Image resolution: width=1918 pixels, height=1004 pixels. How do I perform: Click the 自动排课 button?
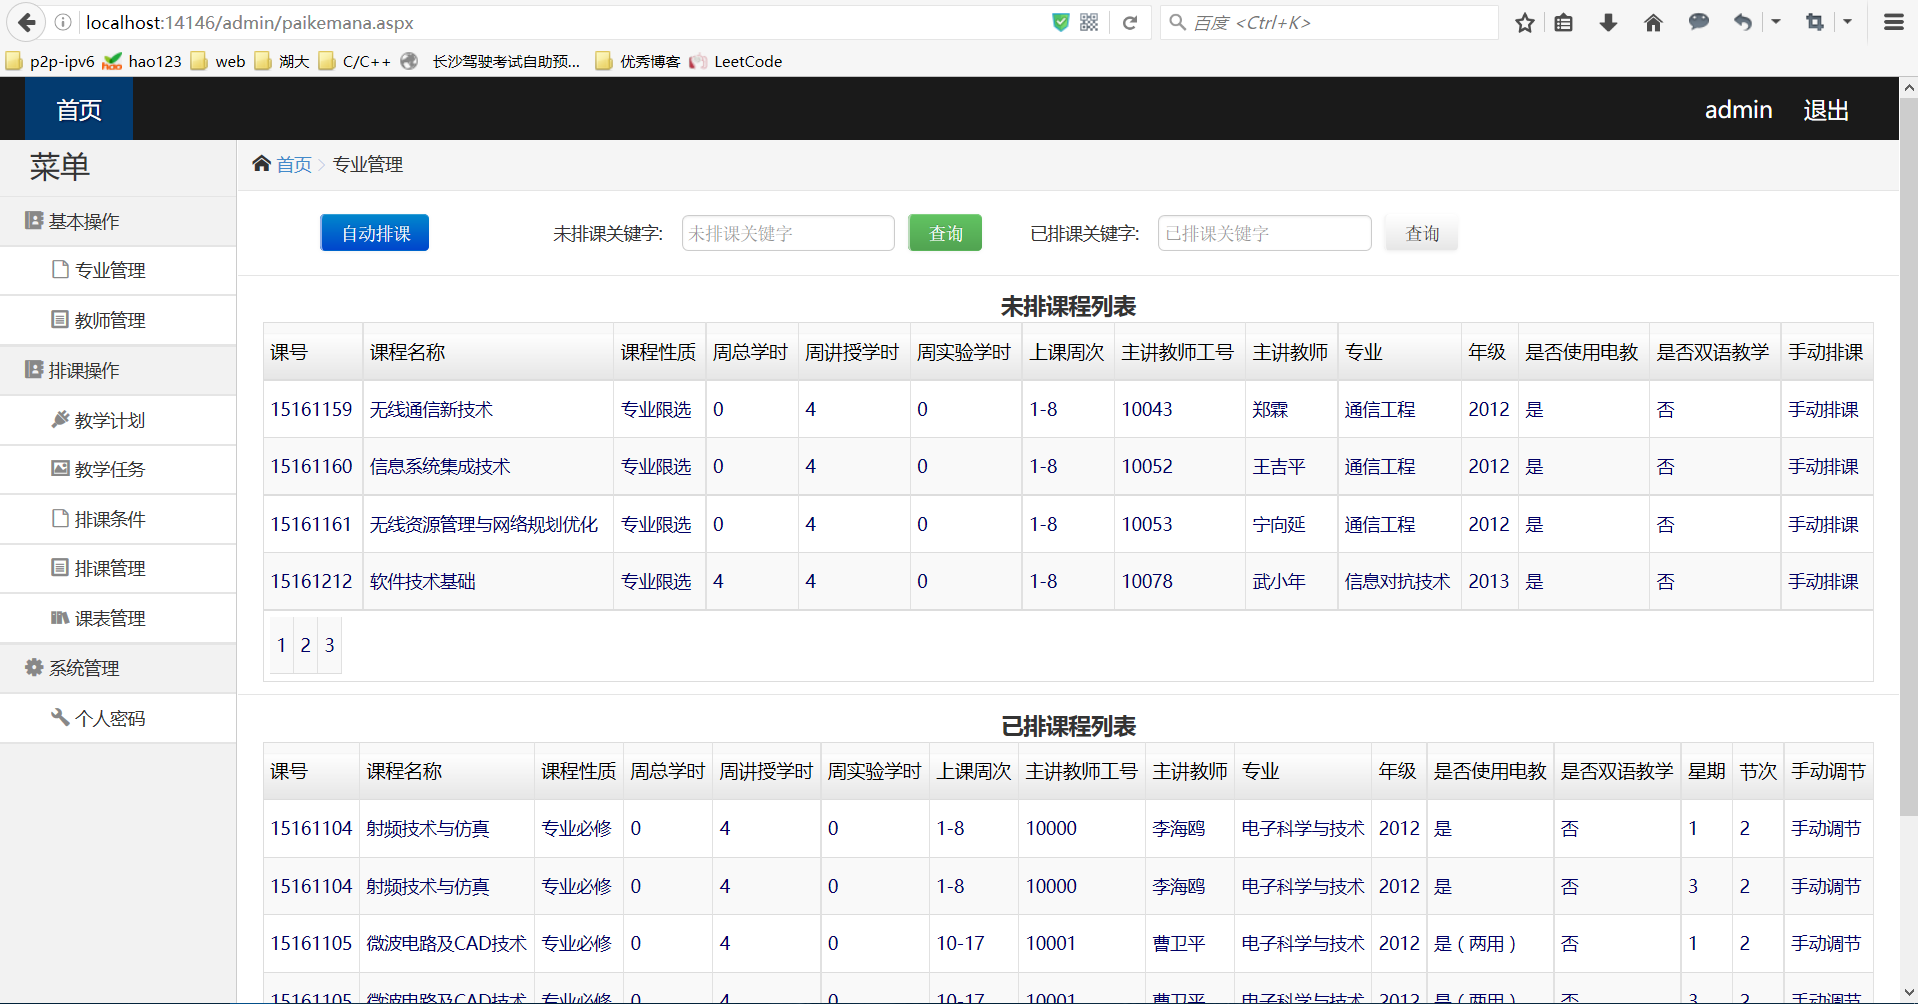coord(375,233)
